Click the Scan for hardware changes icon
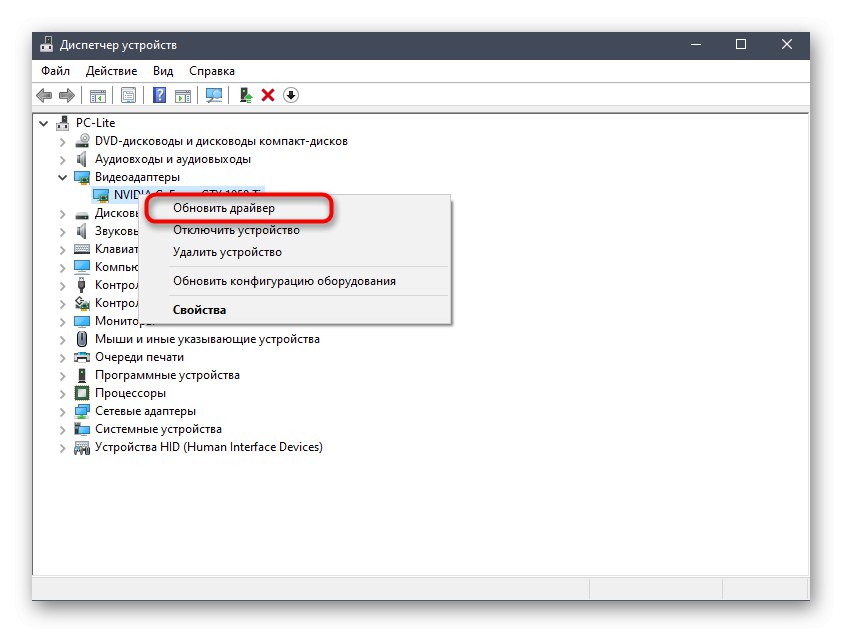Image resolution: width=842 pixels, height=633 pixels. pyautogui.click(x=213, y=94)
